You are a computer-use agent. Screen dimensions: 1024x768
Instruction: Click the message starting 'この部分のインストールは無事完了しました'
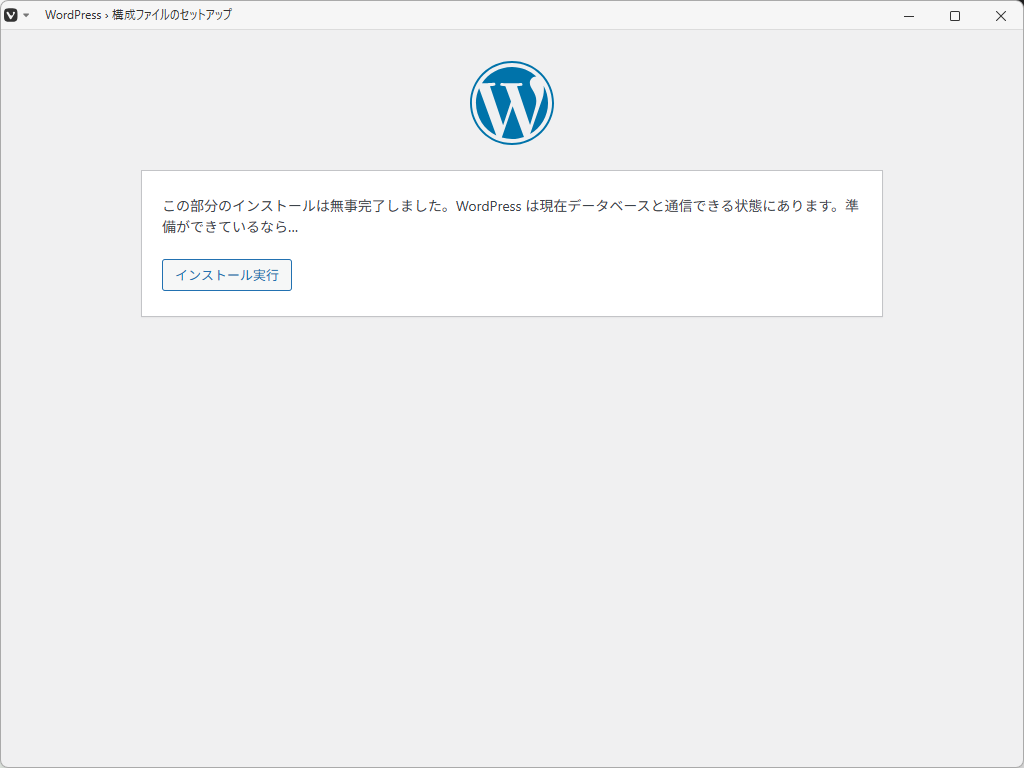point(511,216)
